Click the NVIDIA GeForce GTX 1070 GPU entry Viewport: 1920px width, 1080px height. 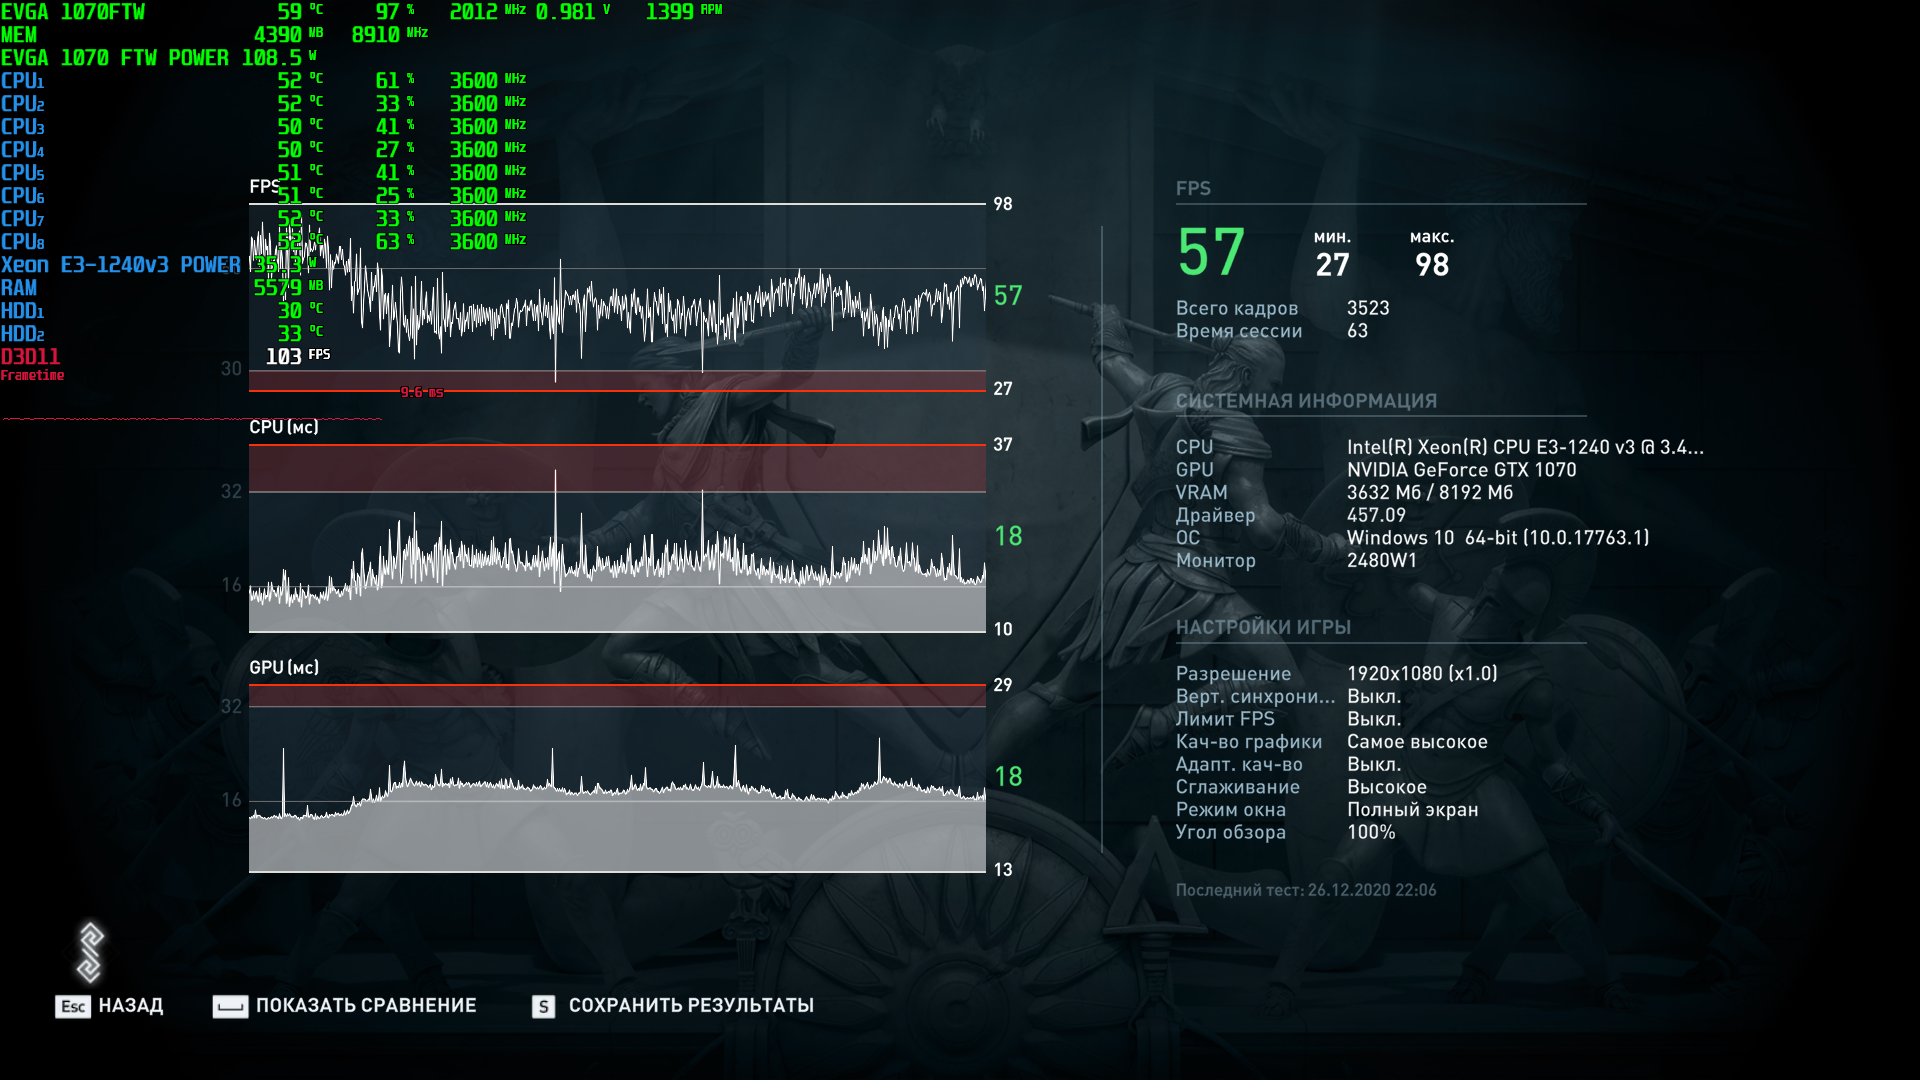[1461, 470]
